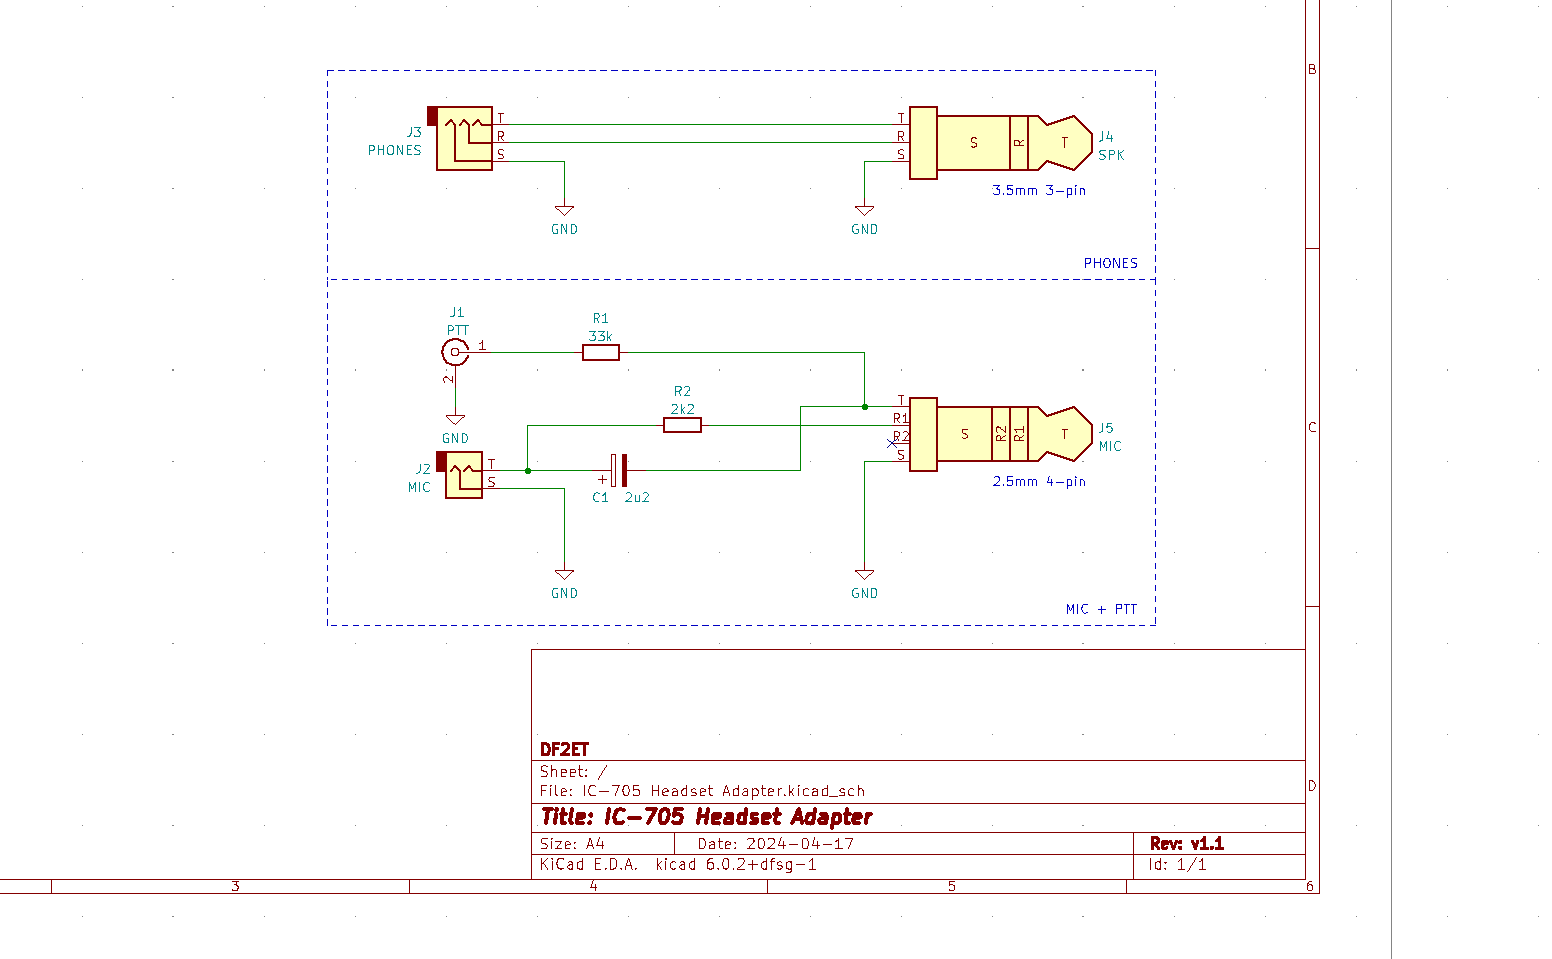
Task: Select the R1 33k resistor symbol
Action: click(x=600, y=352)
